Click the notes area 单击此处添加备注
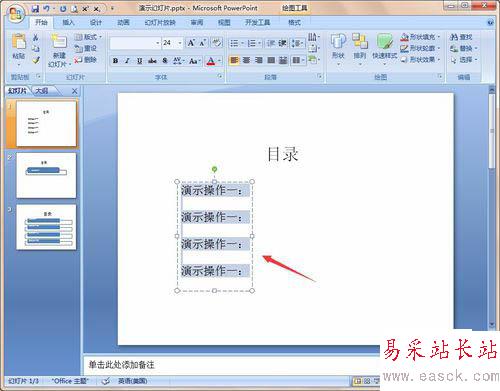The image size is (500, 391). pos(121,365)
